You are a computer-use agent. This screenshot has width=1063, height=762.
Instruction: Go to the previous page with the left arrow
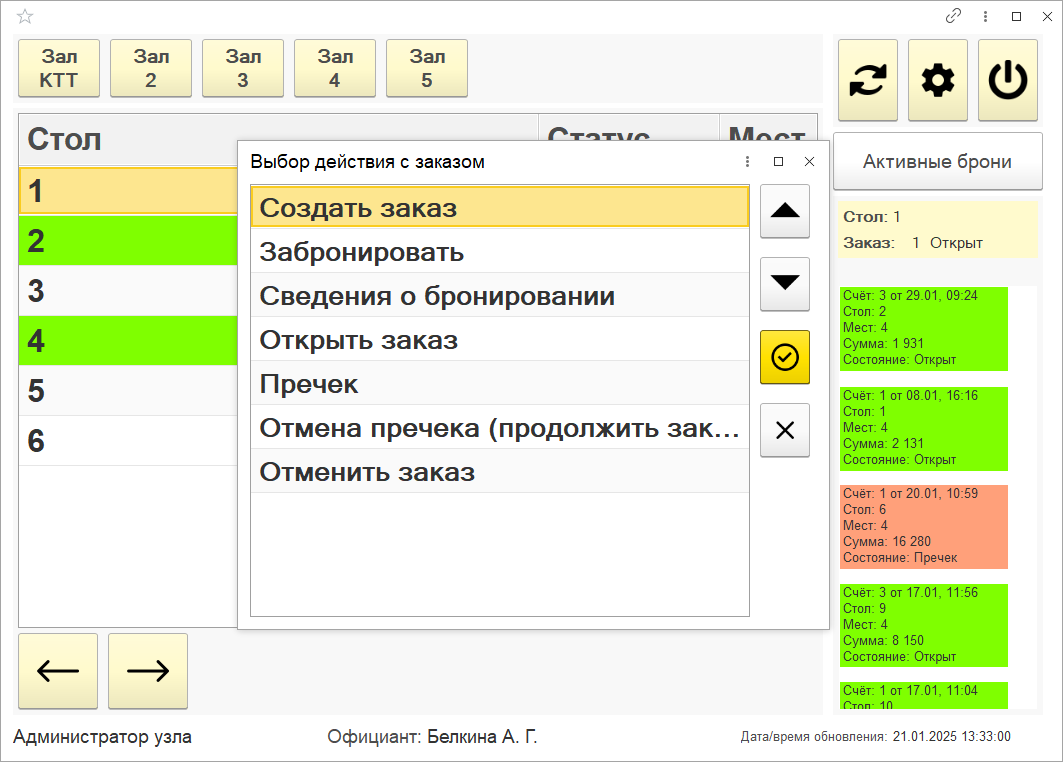pos(58,671)
